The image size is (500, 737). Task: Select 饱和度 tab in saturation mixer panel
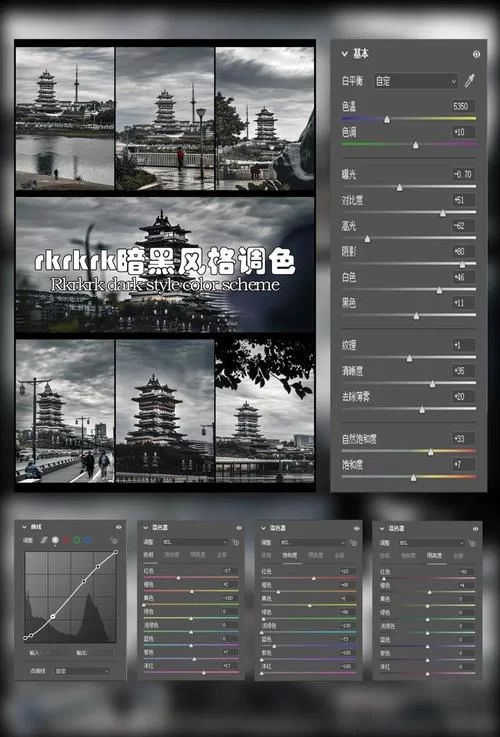(289, 556)
